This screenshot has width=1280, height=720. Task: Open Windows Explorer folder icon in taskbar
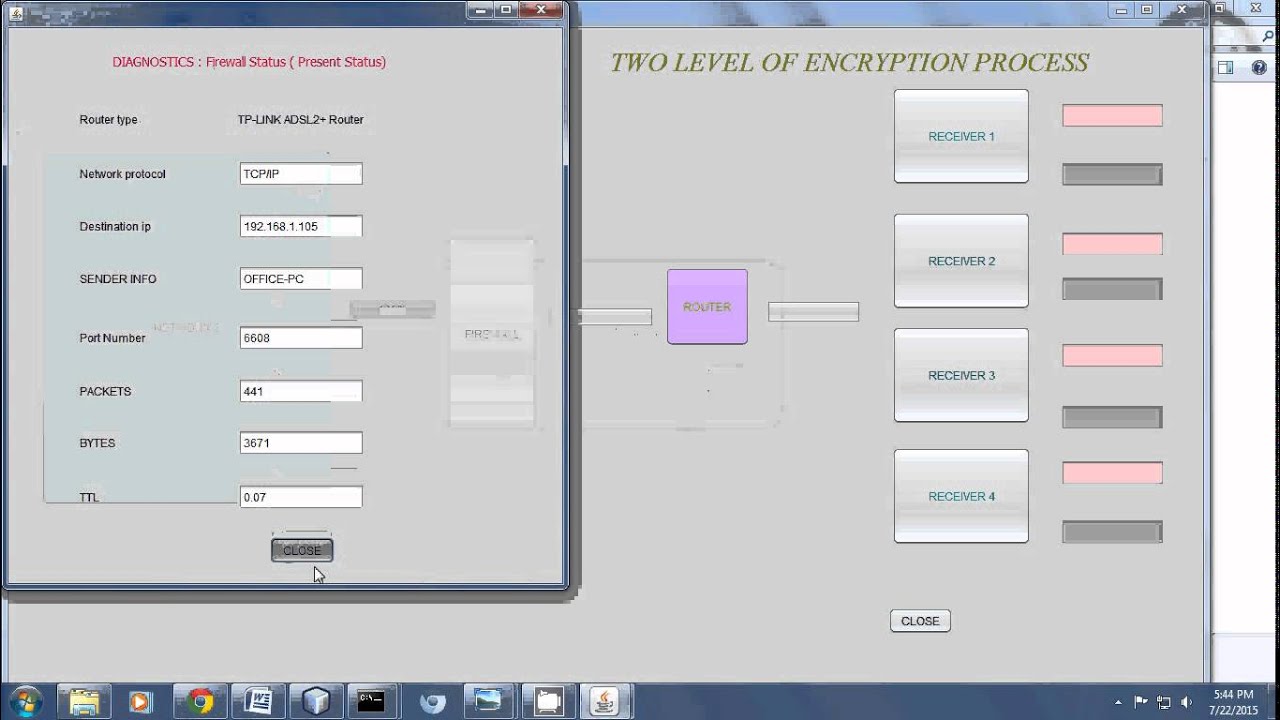tap(84, 701)
